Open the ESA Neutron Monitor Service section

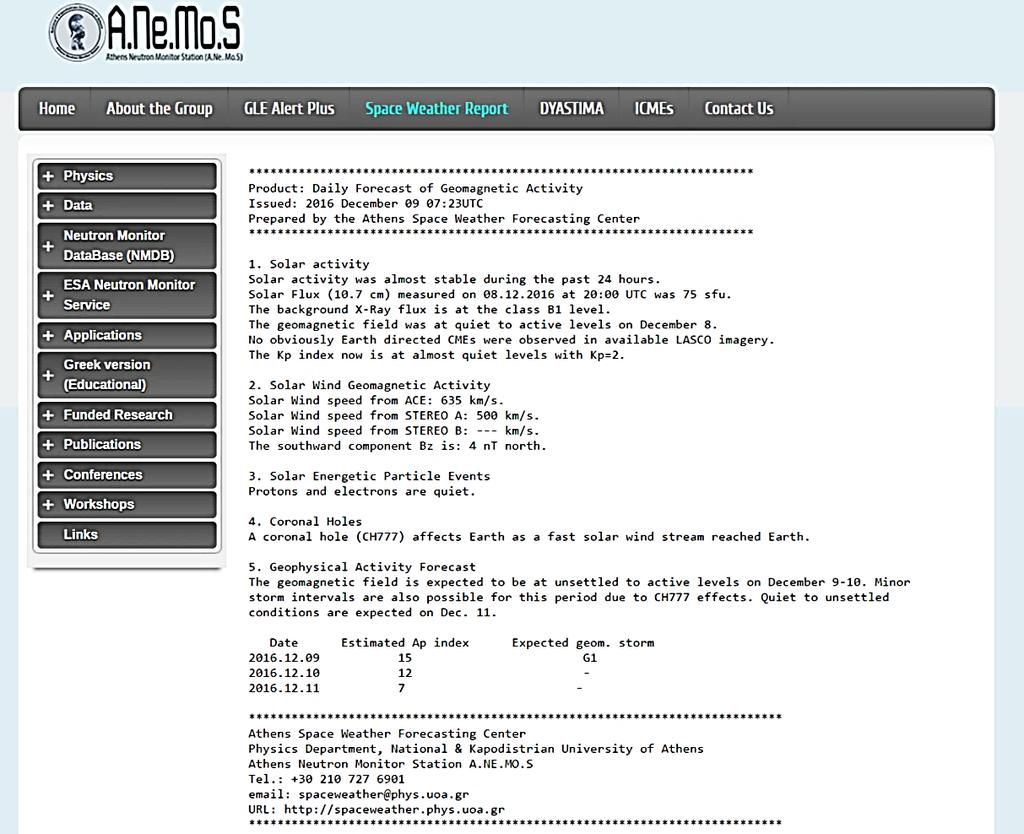(127, 295)
